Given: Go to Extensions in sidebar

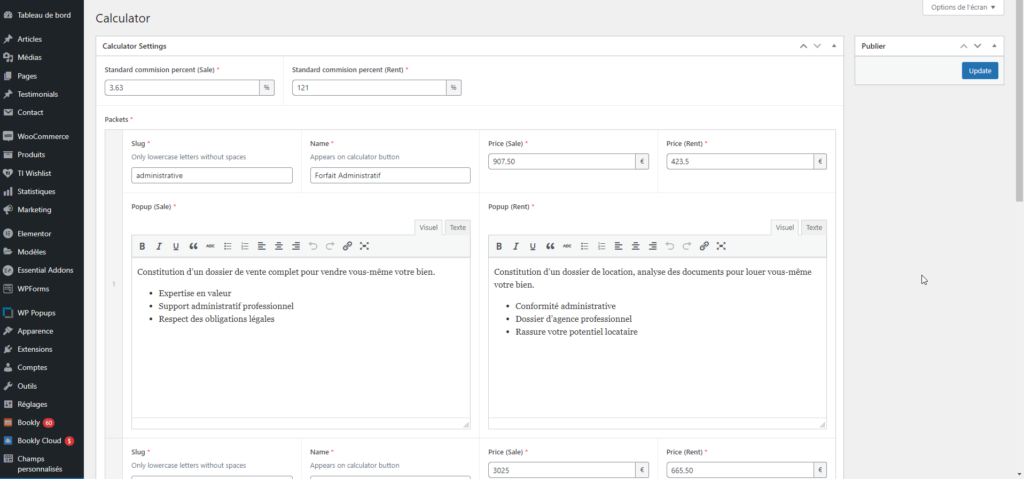Looking at the screenshot, I should click(x=42, y=349).
